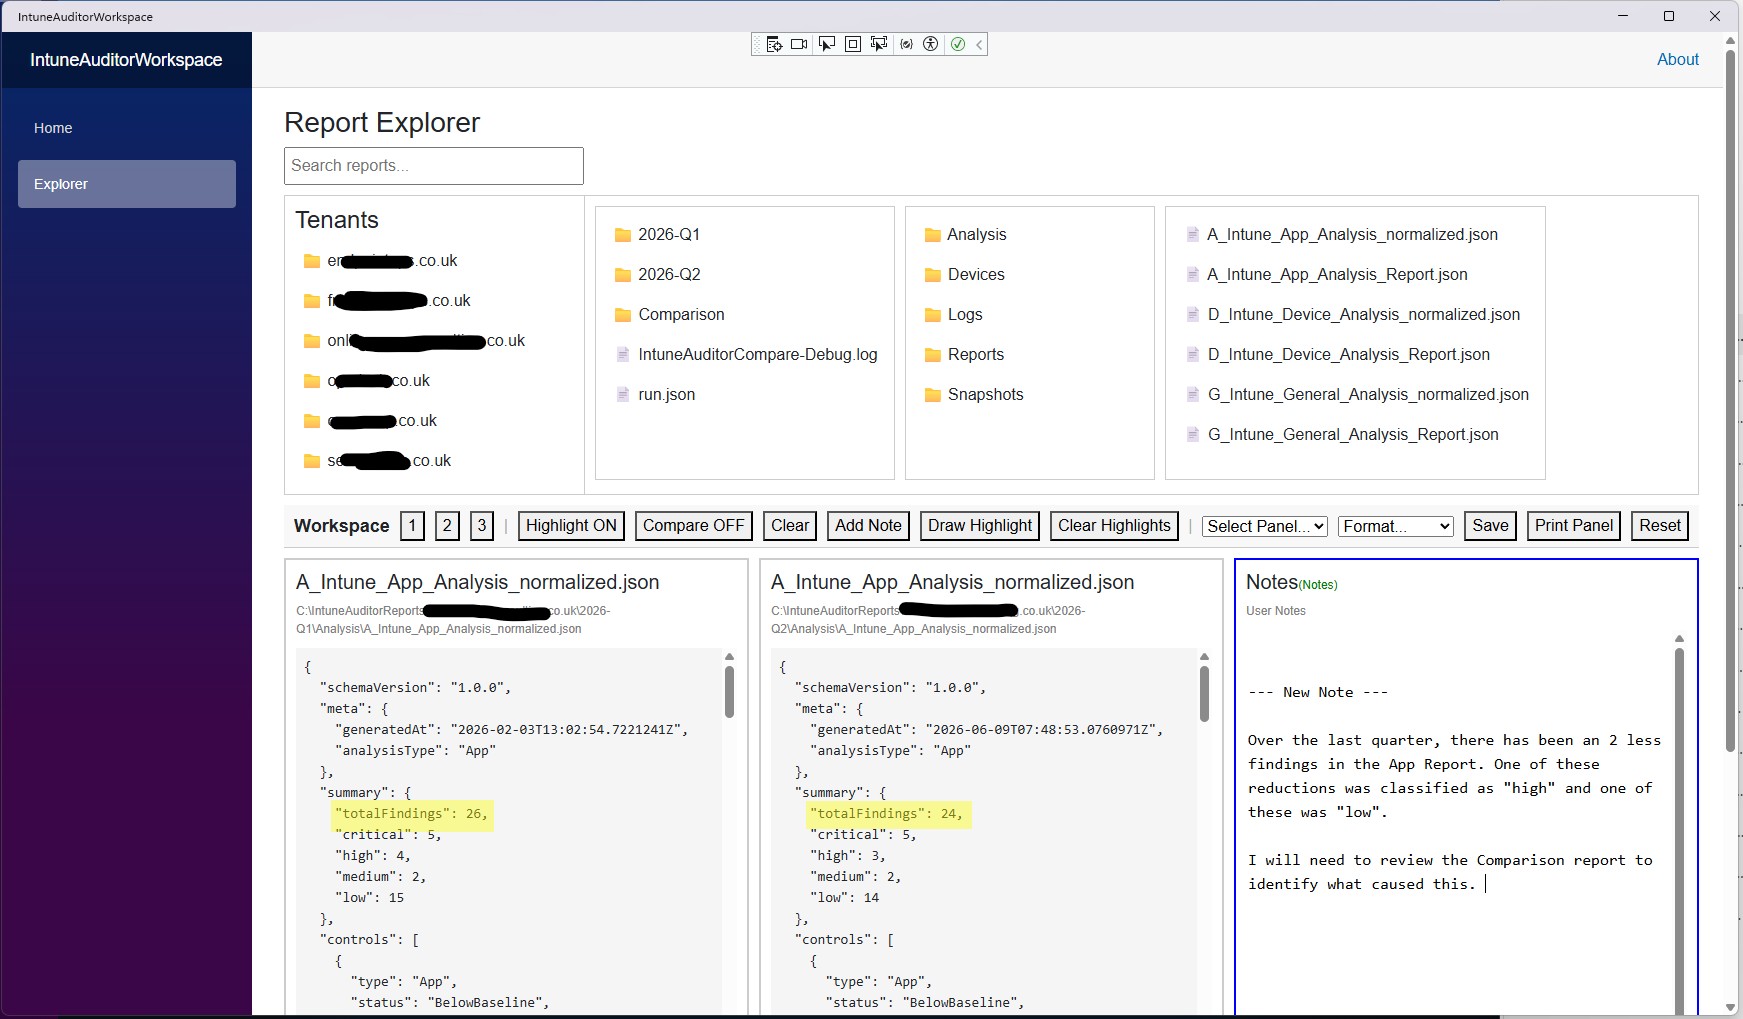Click the G_Intune_General_Analysis_normalized.json file icon
Image resolution: width=1743 pixels, height=1019 pixels.
[x=1192, y=395]
